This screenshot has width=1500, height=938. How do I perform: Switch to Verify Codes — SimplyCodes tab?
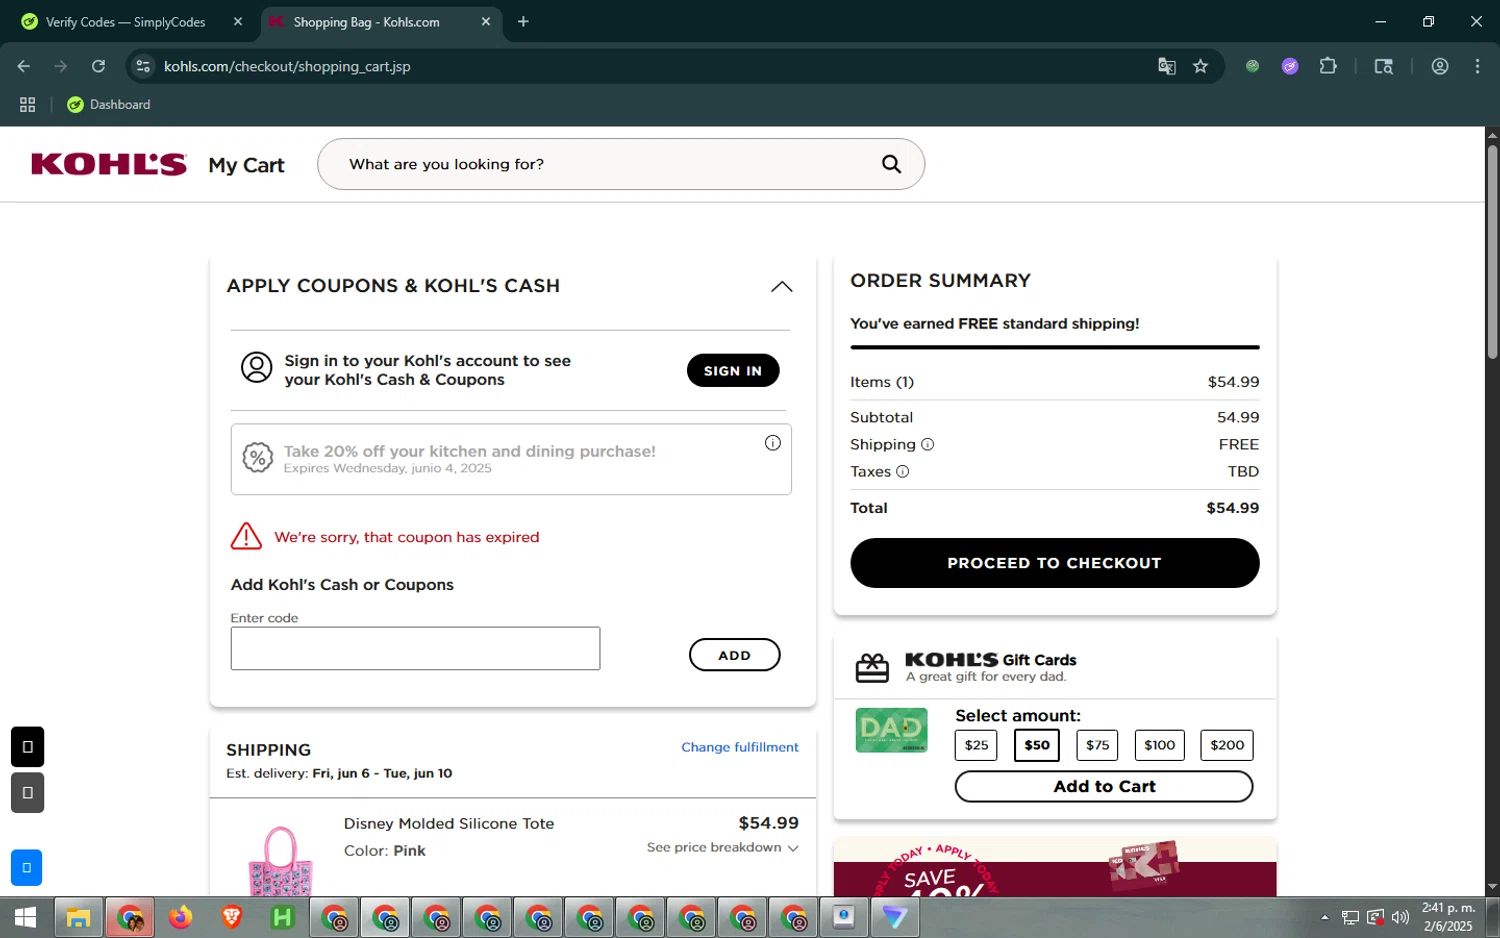[125, 22]
